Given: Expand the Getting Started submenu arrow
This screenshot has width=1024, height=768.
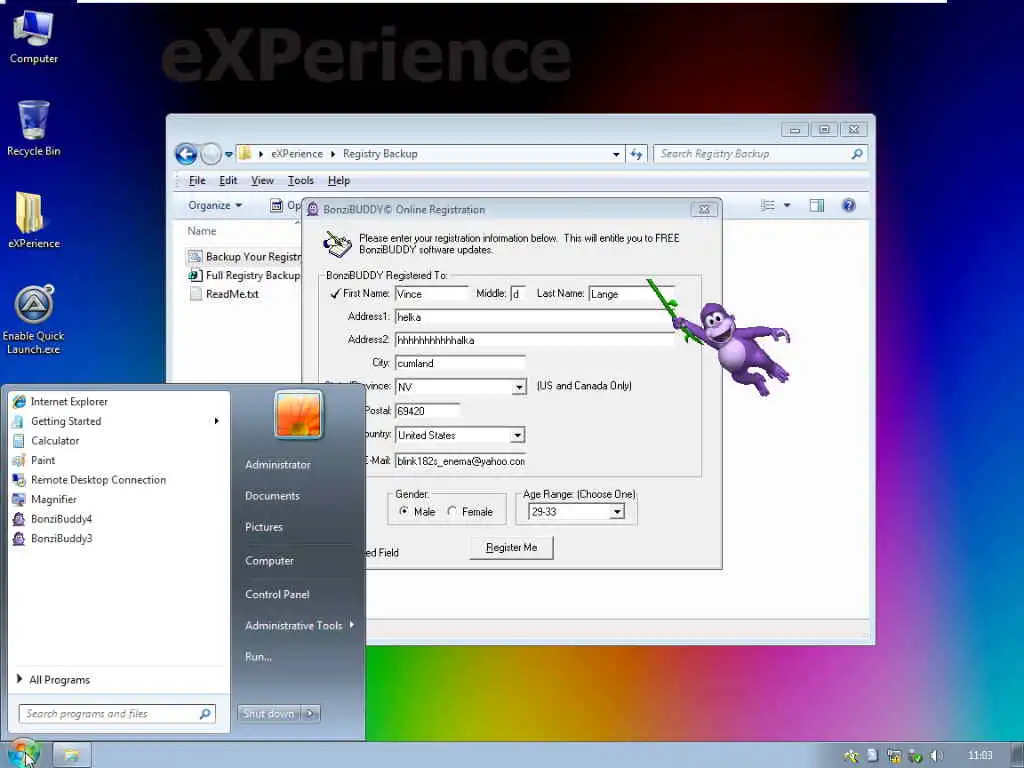Looking at the screenshot, I should point(216,421).
